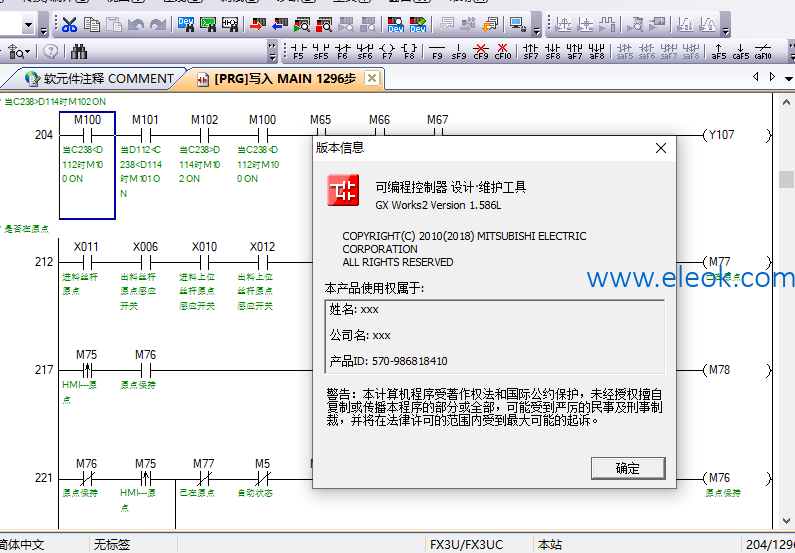
Task: Click the windows with orange arrow icon
Action: click(490, 24)
